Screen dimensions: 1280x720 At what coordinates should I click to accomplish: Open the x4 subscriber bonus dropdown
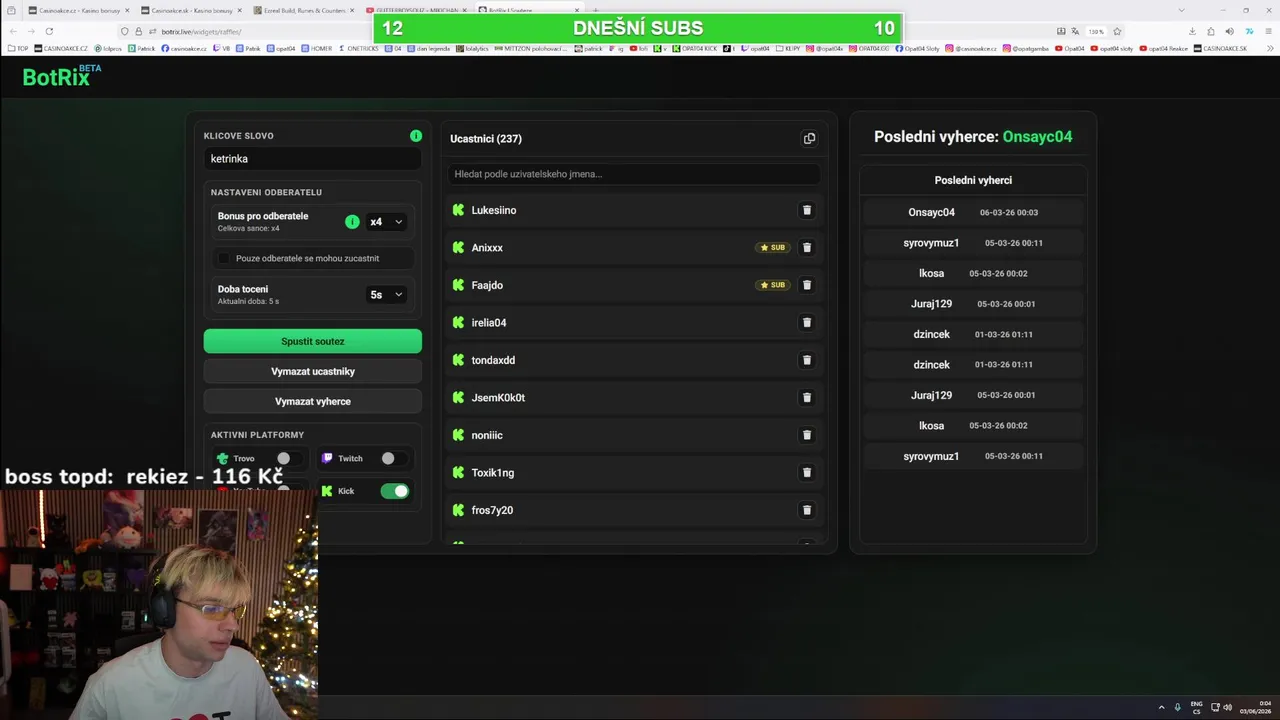click(386, 222)
